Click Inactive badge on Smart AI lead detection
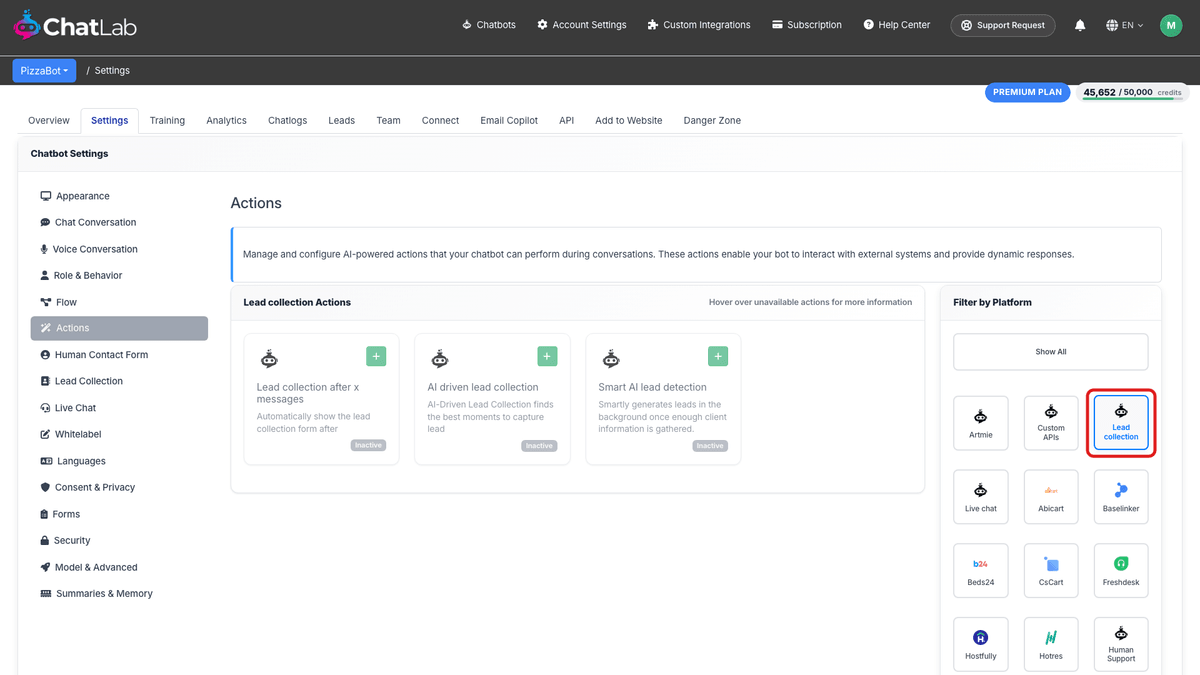The height and width of the screenshot is (675, 1200). pos(710,446)
